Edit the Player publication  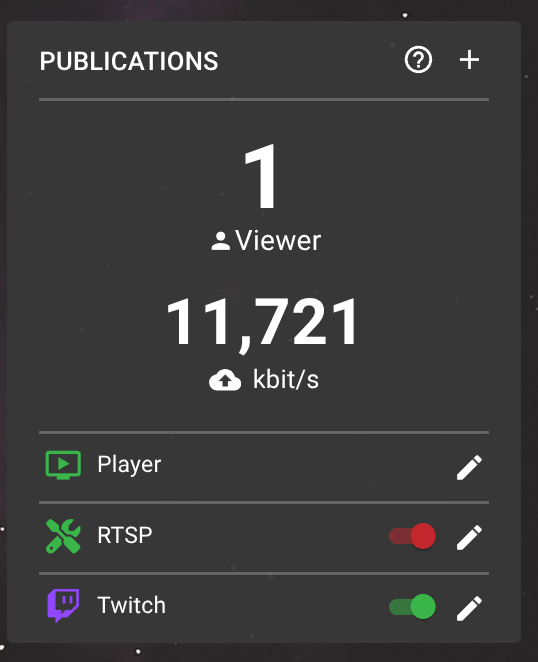(469, 467)
